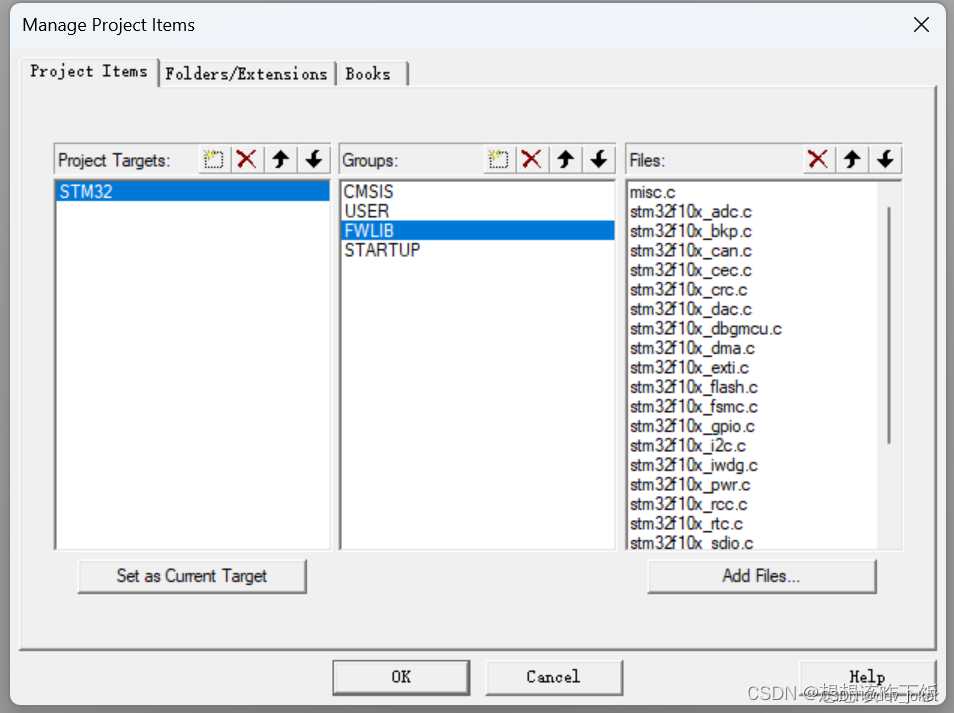
Task: Move project target up
Action: tap(280, 160)
